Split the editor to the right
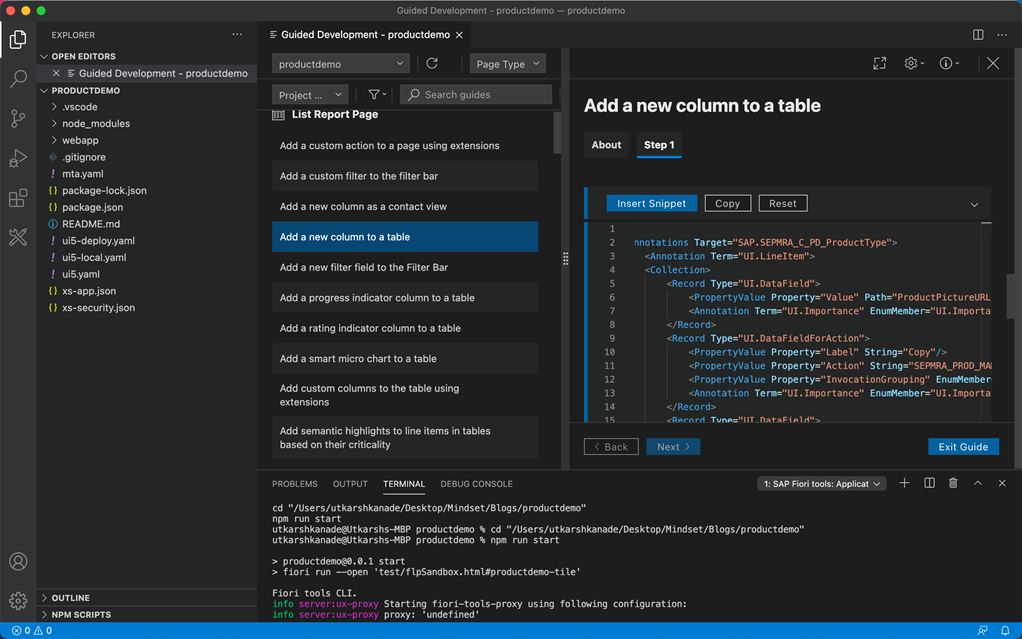Viewport: 1022px width, 639px height. [x=978, y=35]
